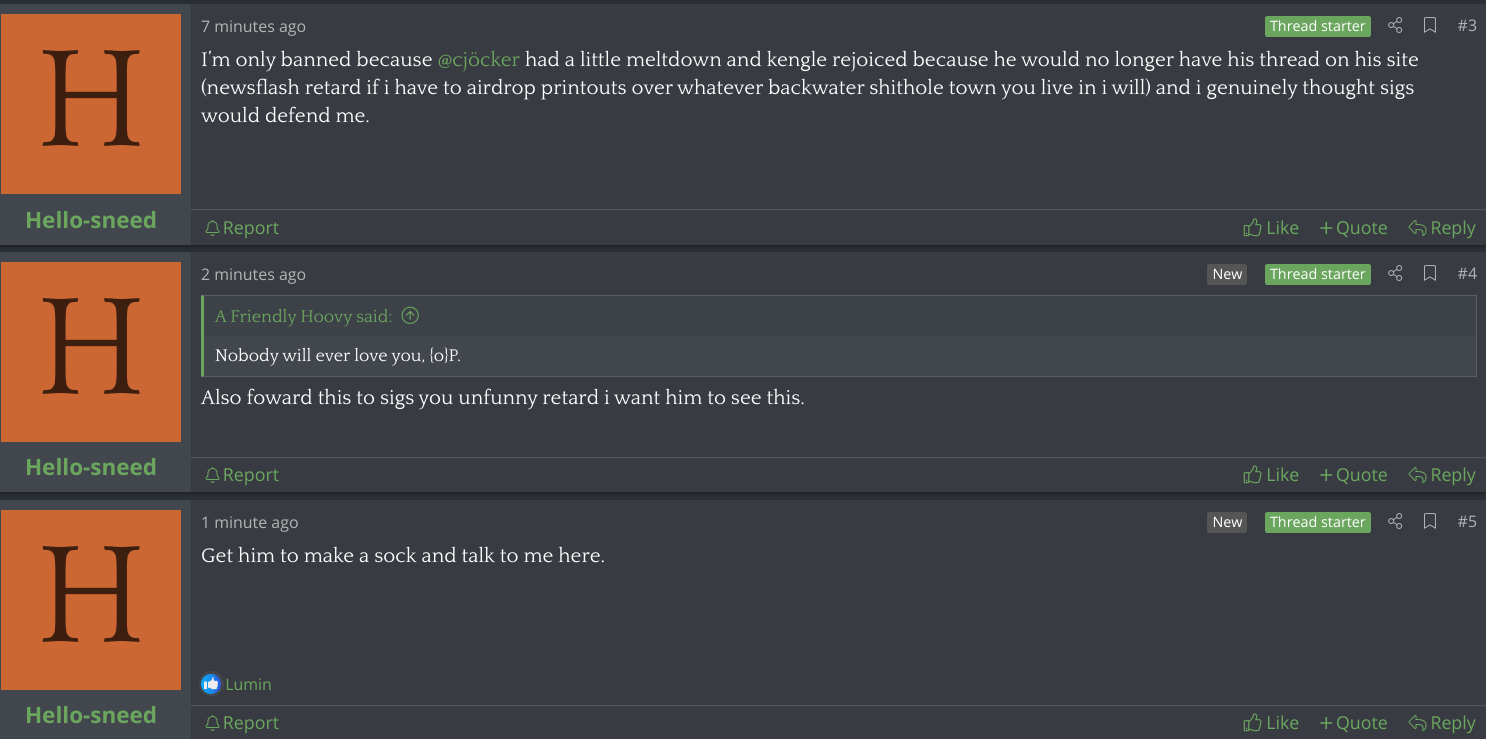Click the orange H avatar on post #3
This screenshot has width=1486, height=739.
(91, 103)
